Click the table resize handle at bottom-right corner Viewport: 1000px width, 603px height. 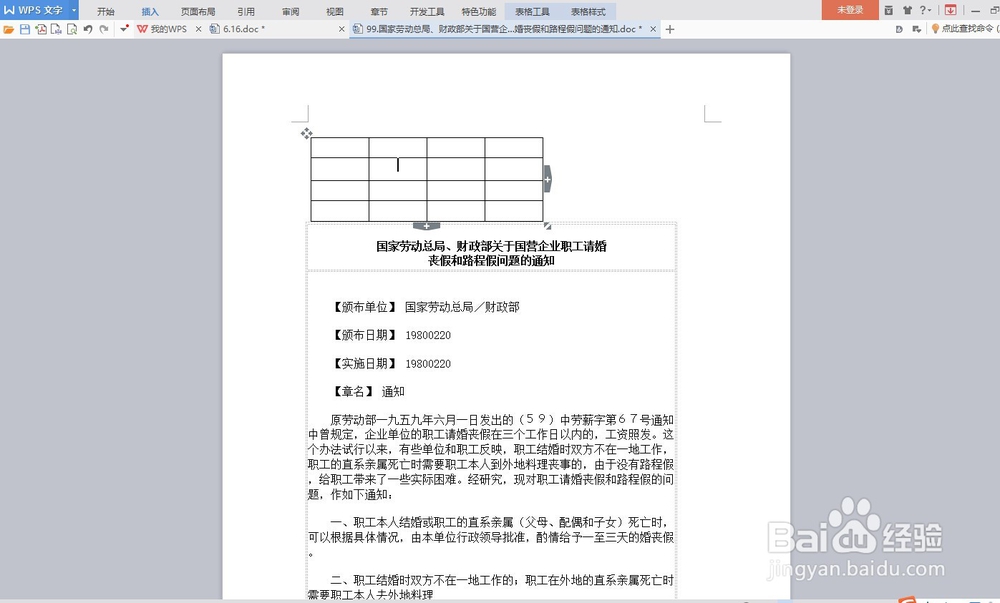click(547, 226)
